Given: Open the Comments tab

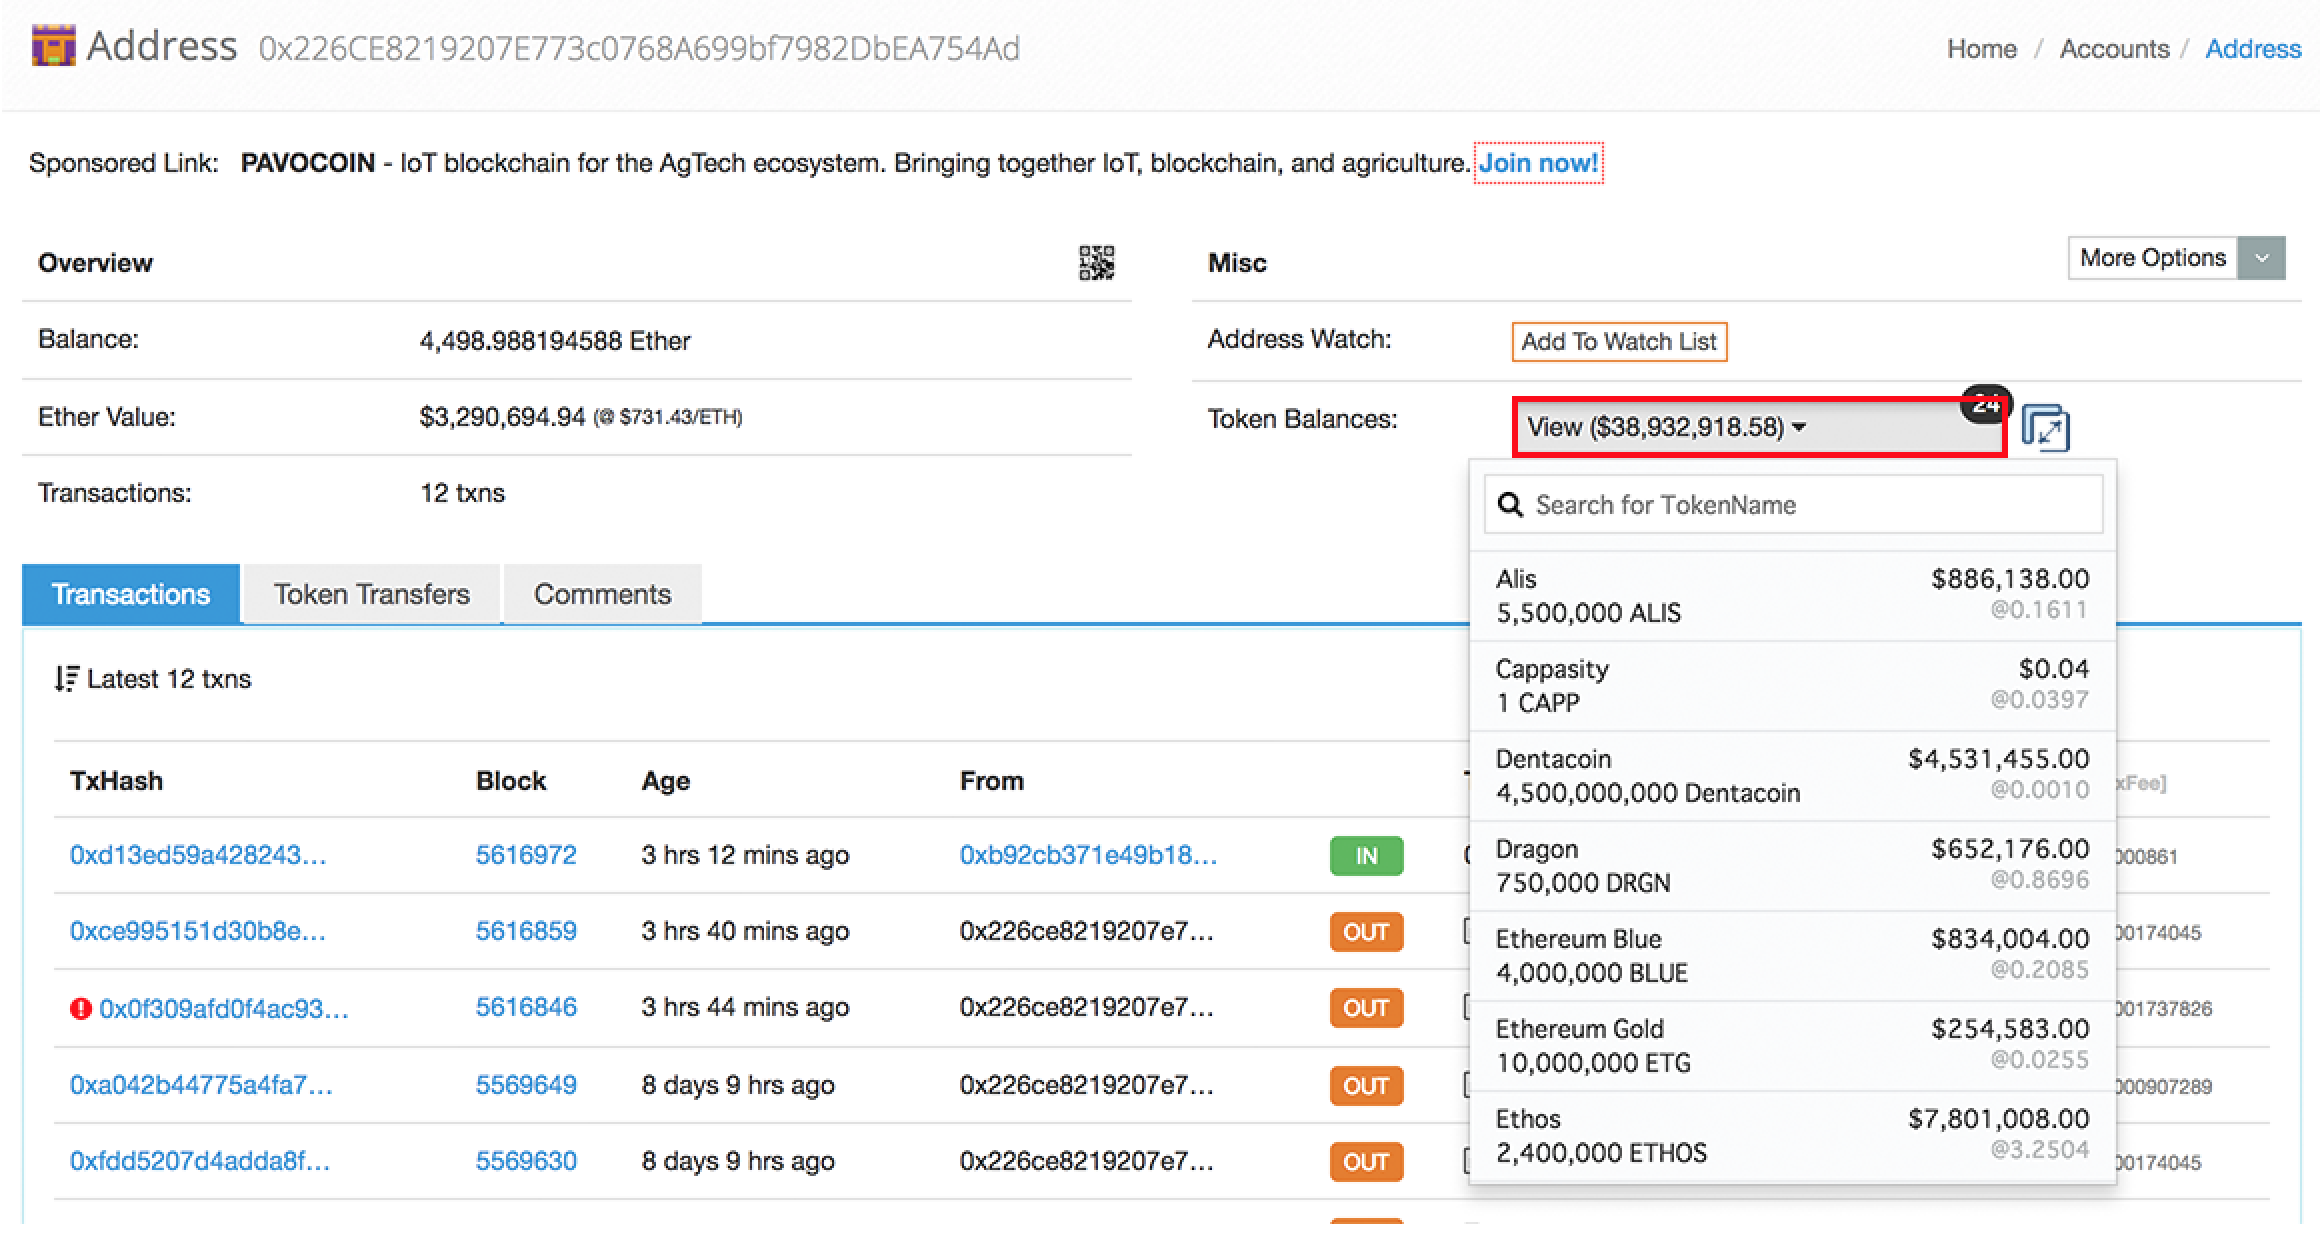Looking at the screenshot, I should [x=602, y=594].
